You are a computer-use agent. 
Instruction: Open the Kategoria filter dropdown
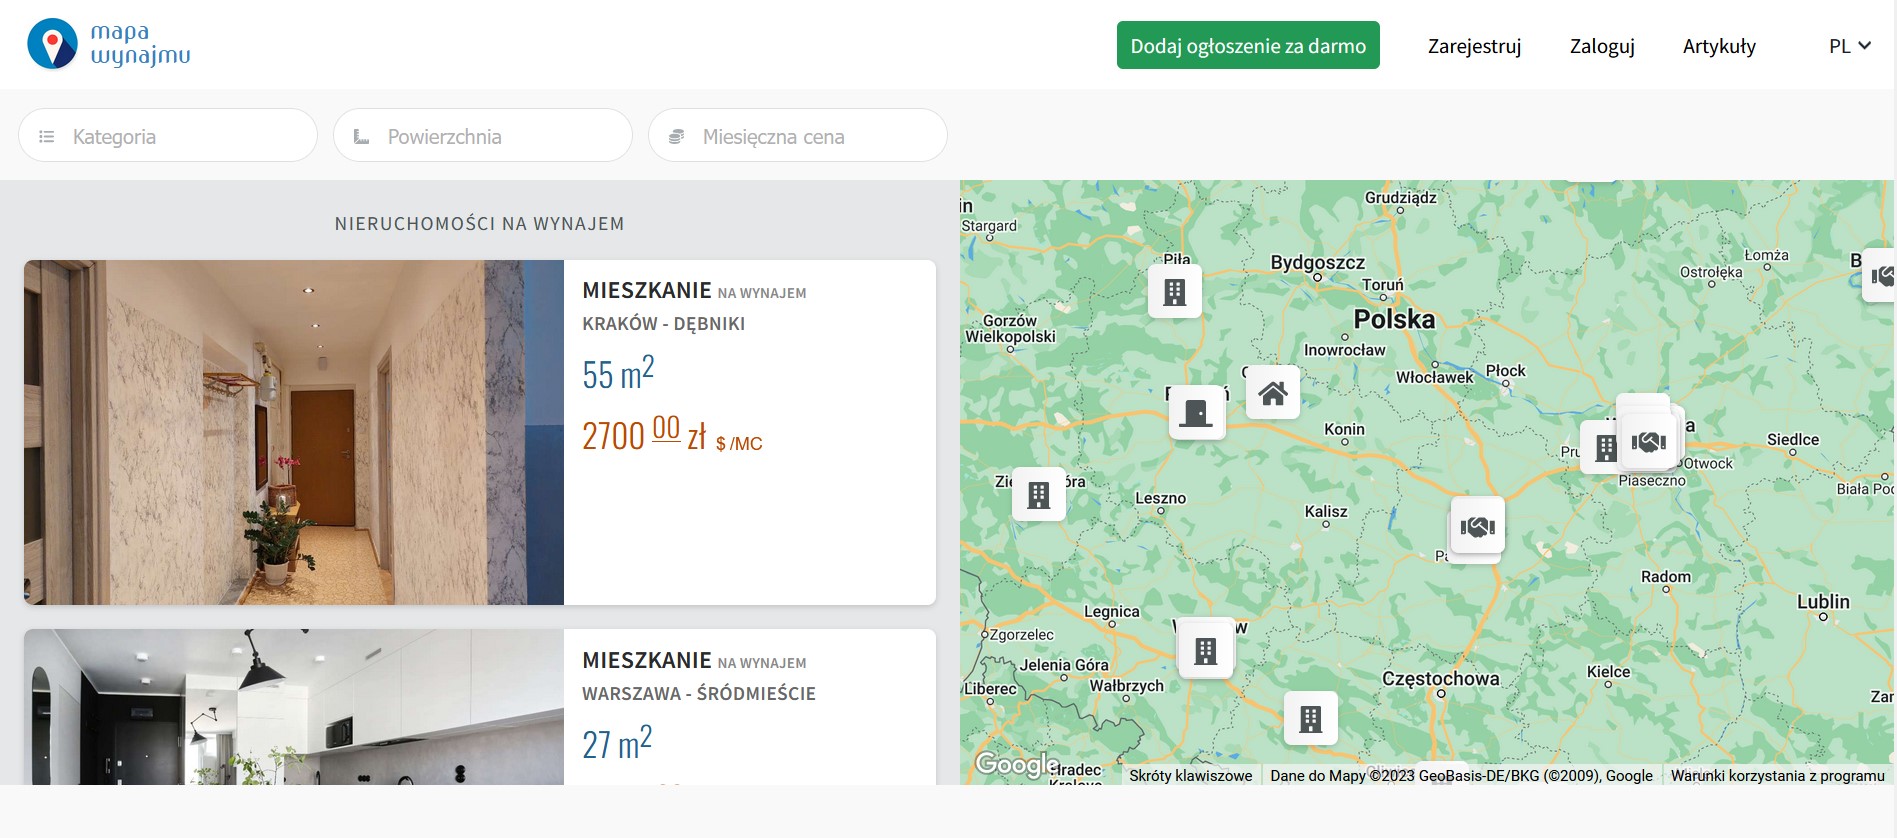click(168, 135)
